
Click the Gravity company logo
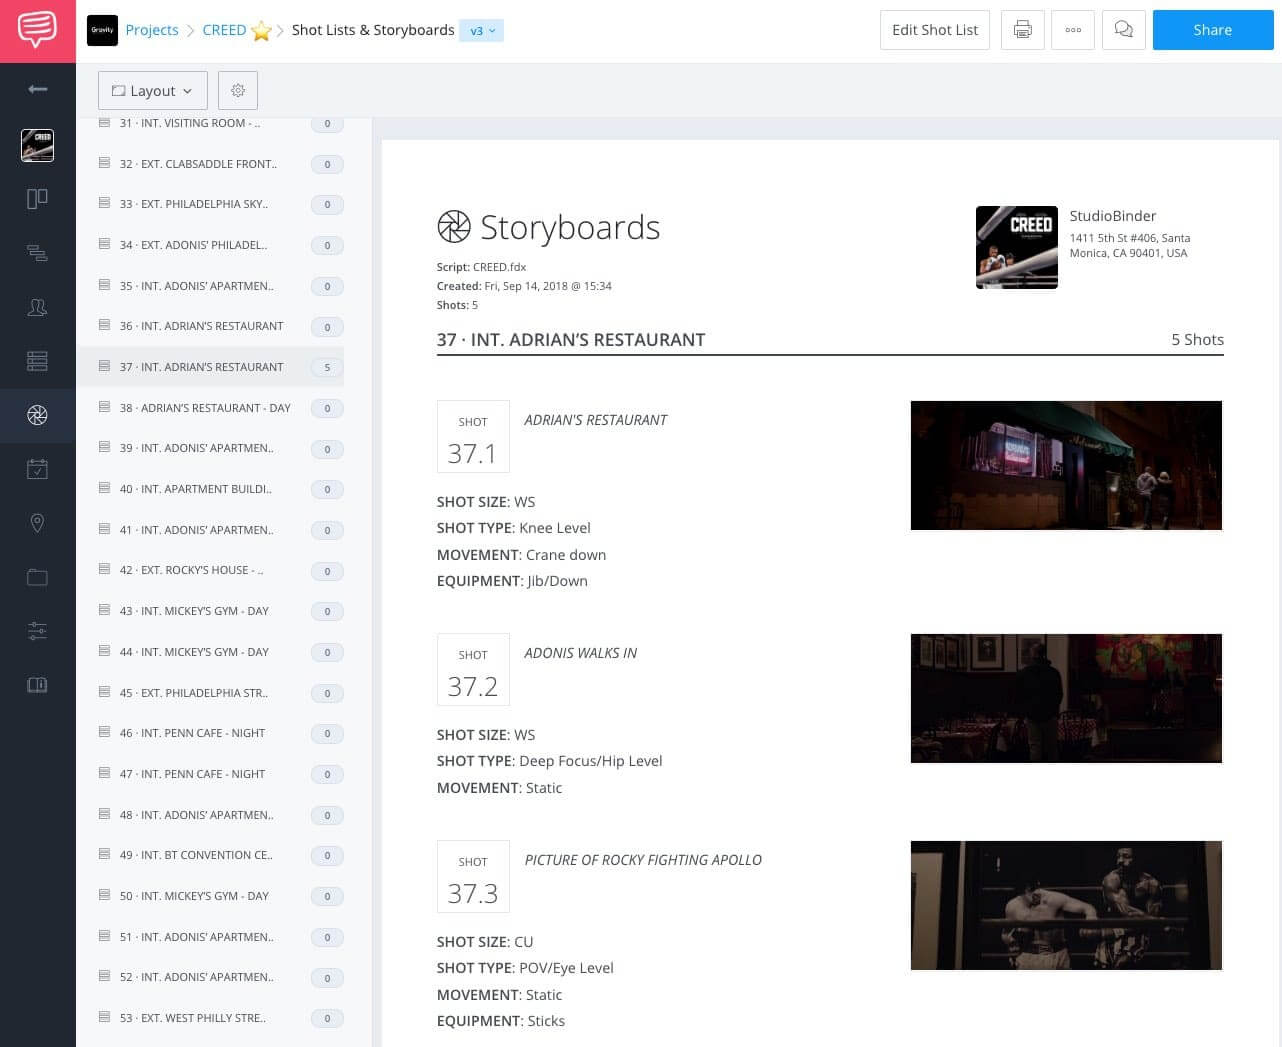tap(102, 30)
